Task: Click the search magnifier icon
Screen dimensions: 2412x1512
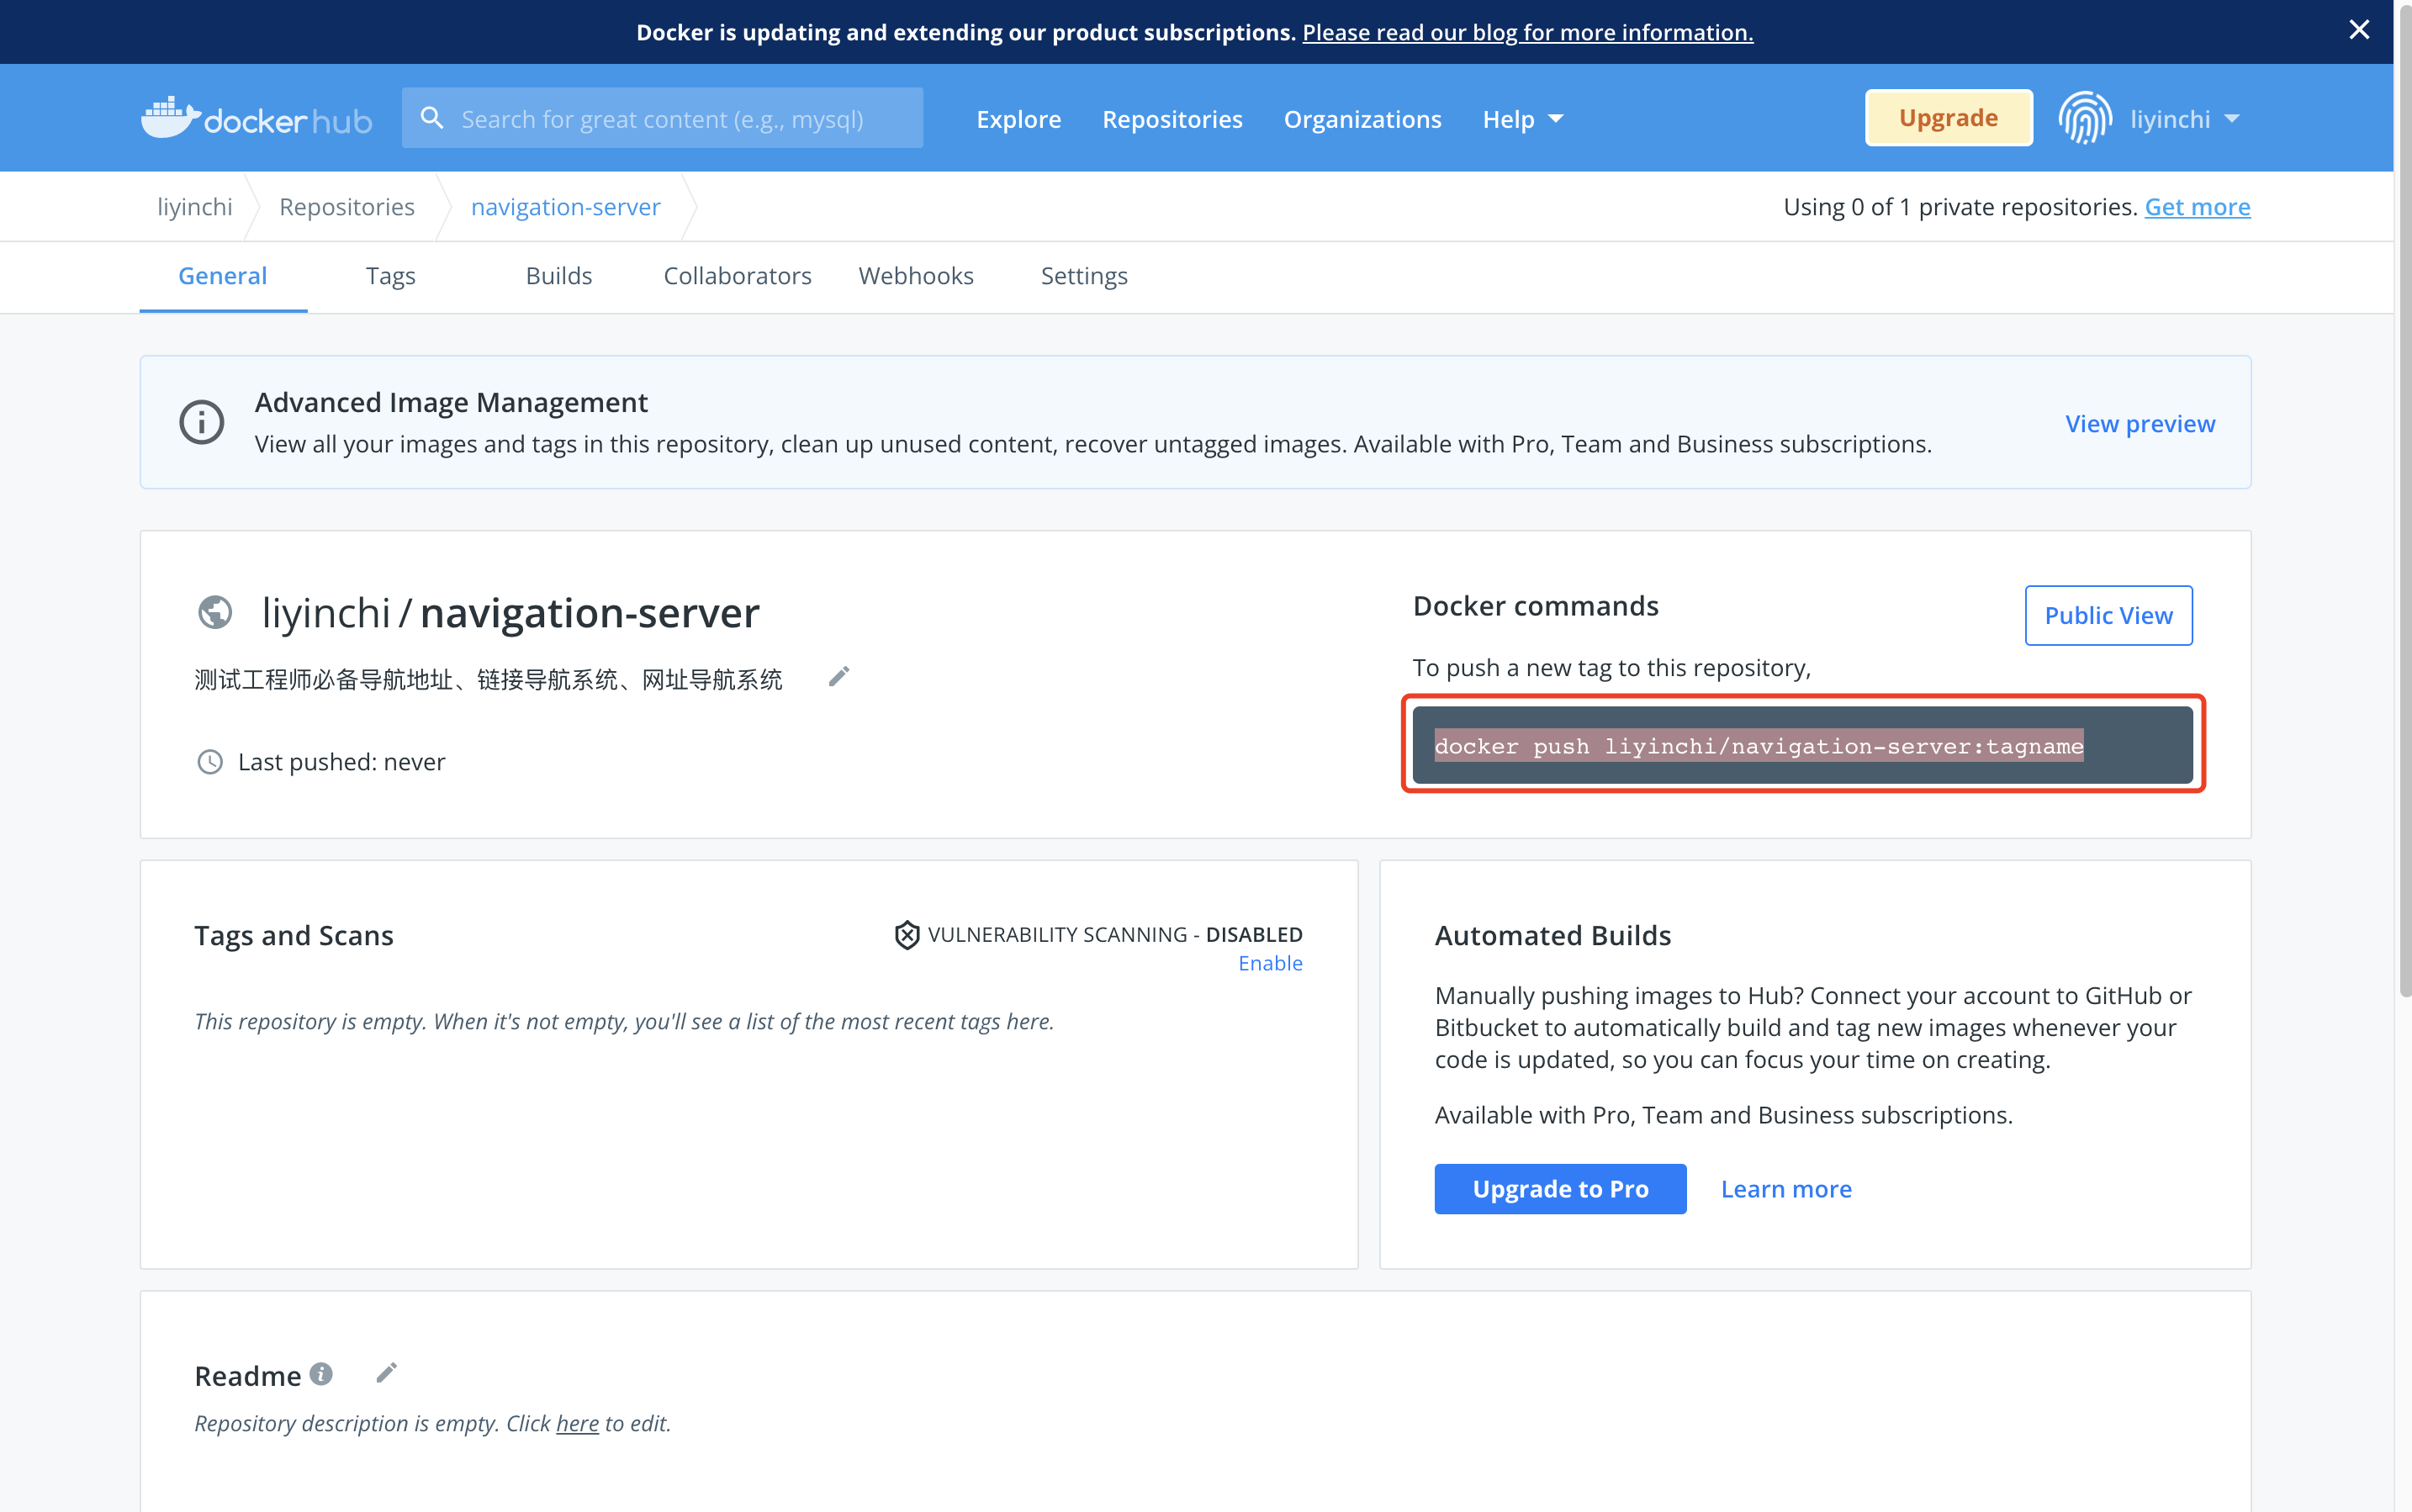Action: click(x=432, y=118)
